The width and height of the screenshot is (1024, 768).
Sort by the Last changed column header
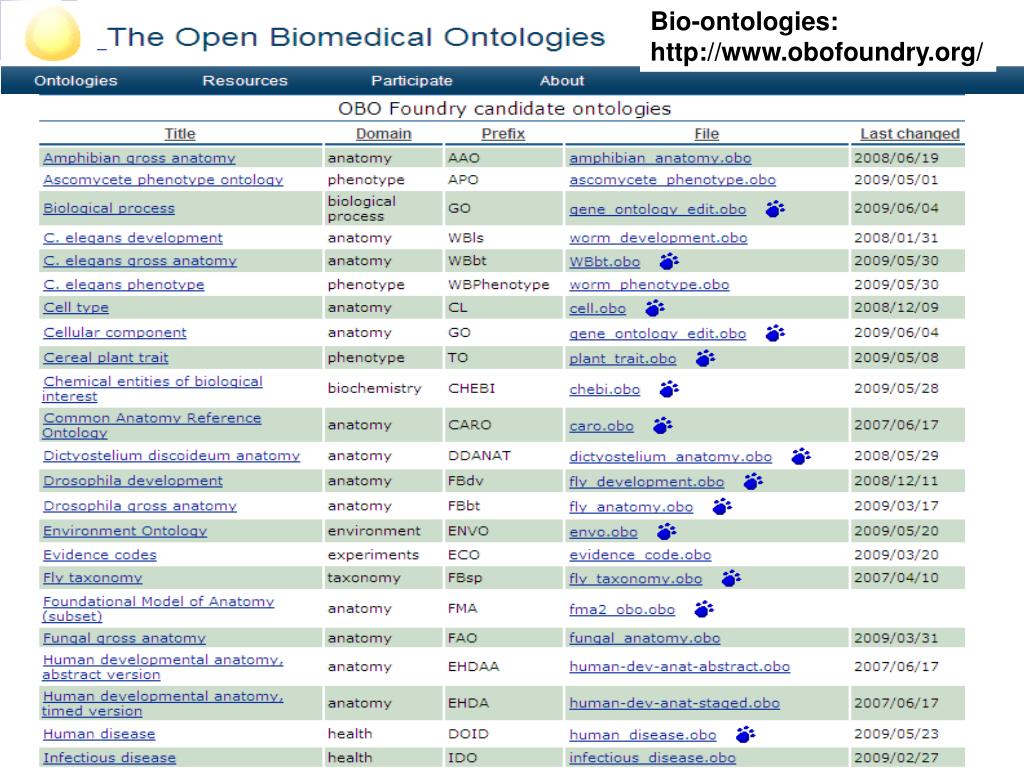[x=910, y=133]
